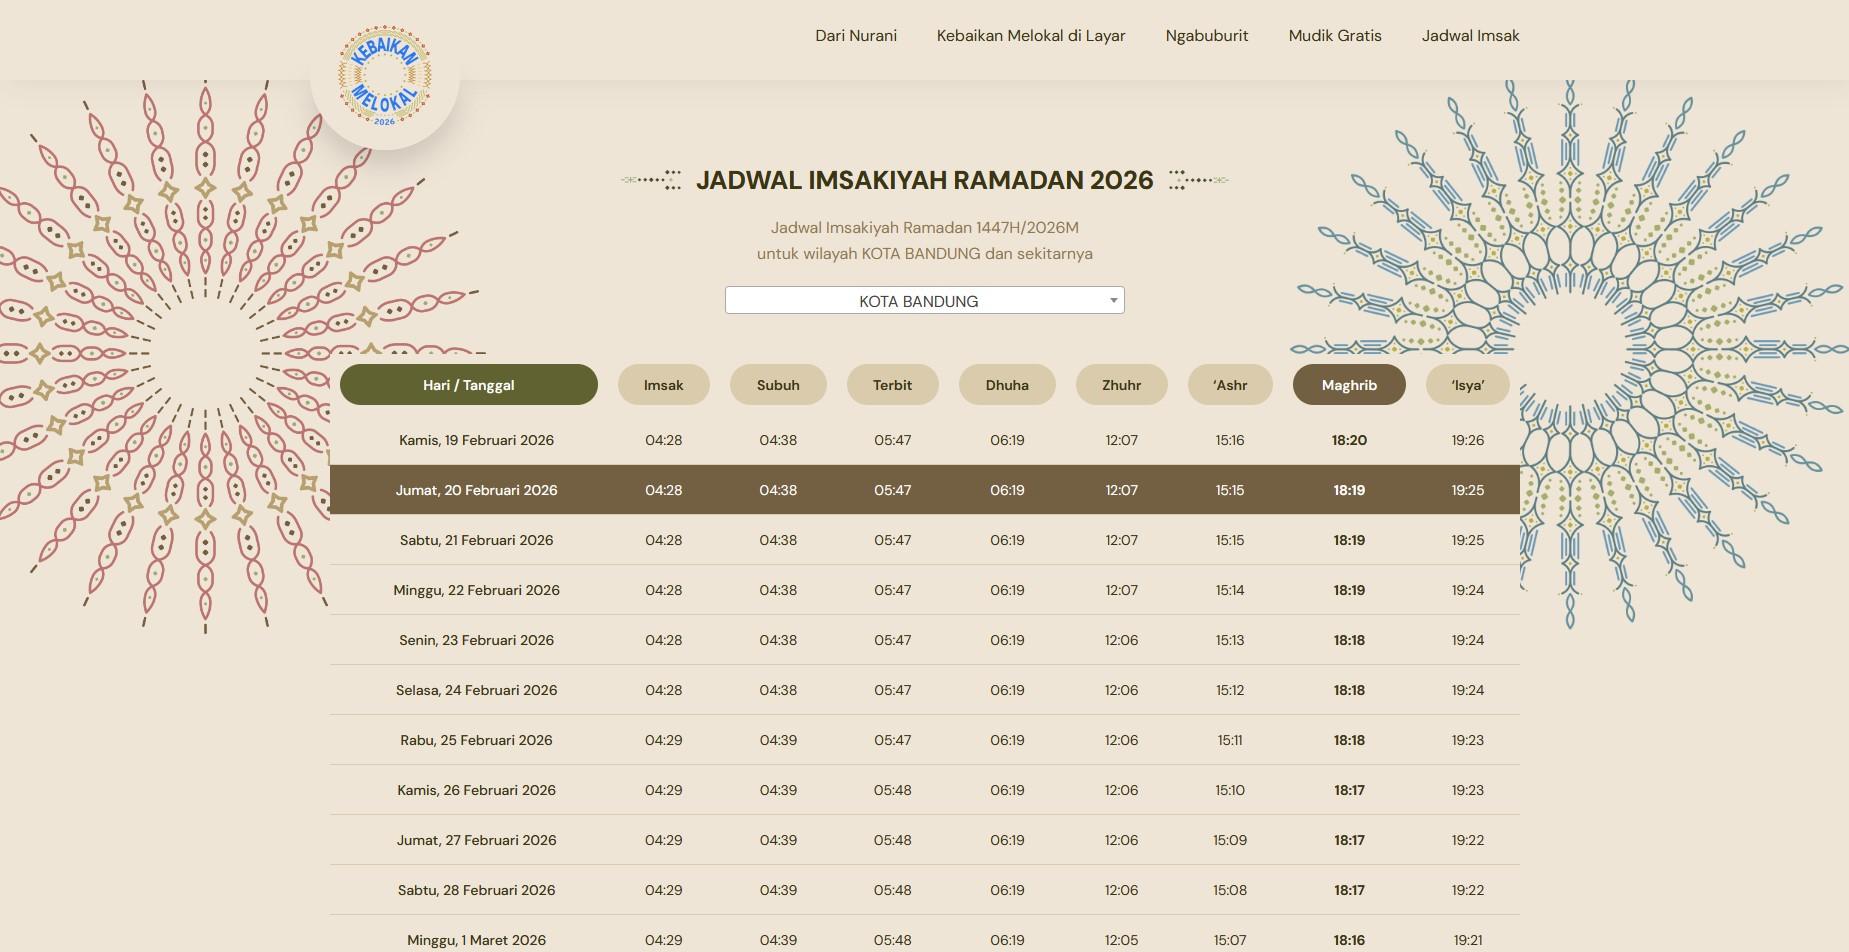Click the dropdown arrow of city selector

coord(1113,300)
